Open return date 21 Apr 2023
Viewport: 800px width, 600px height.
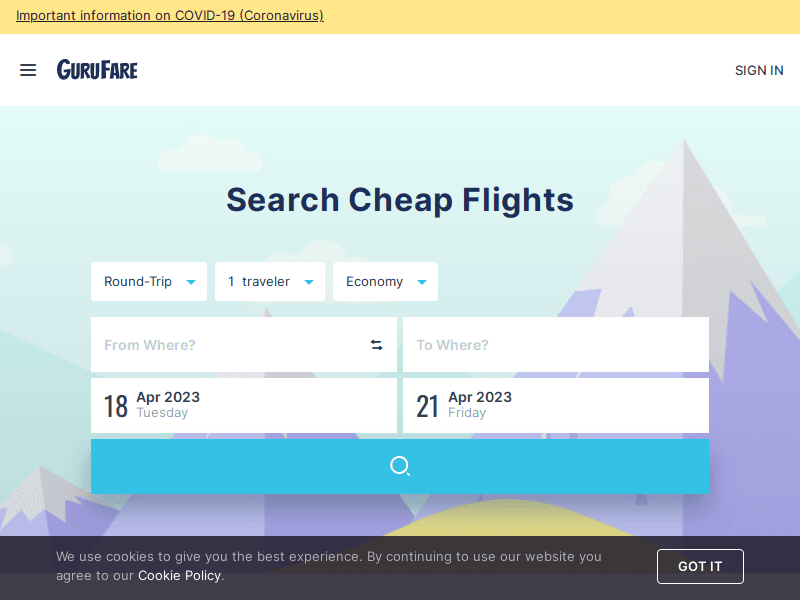[555, 405]
